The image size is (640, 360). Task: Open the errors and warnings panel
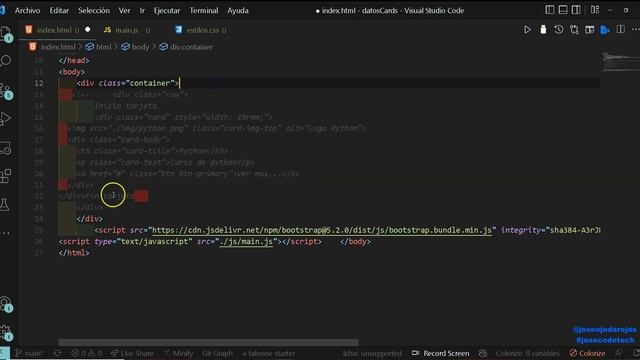pyautogui.click(x=86, y=353)
